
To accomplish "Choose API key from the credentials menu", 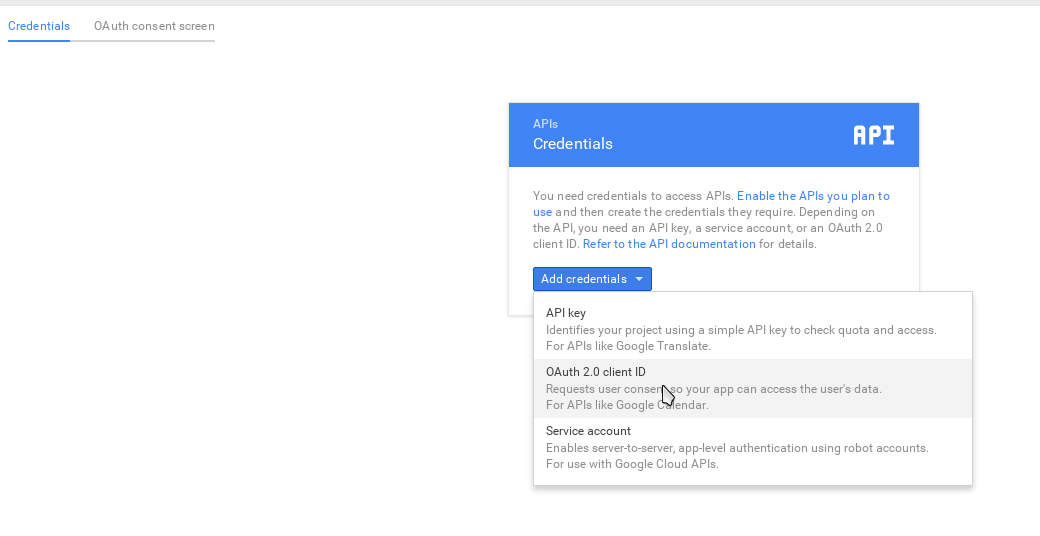I will pyautogui.click(x=753, y=329).
